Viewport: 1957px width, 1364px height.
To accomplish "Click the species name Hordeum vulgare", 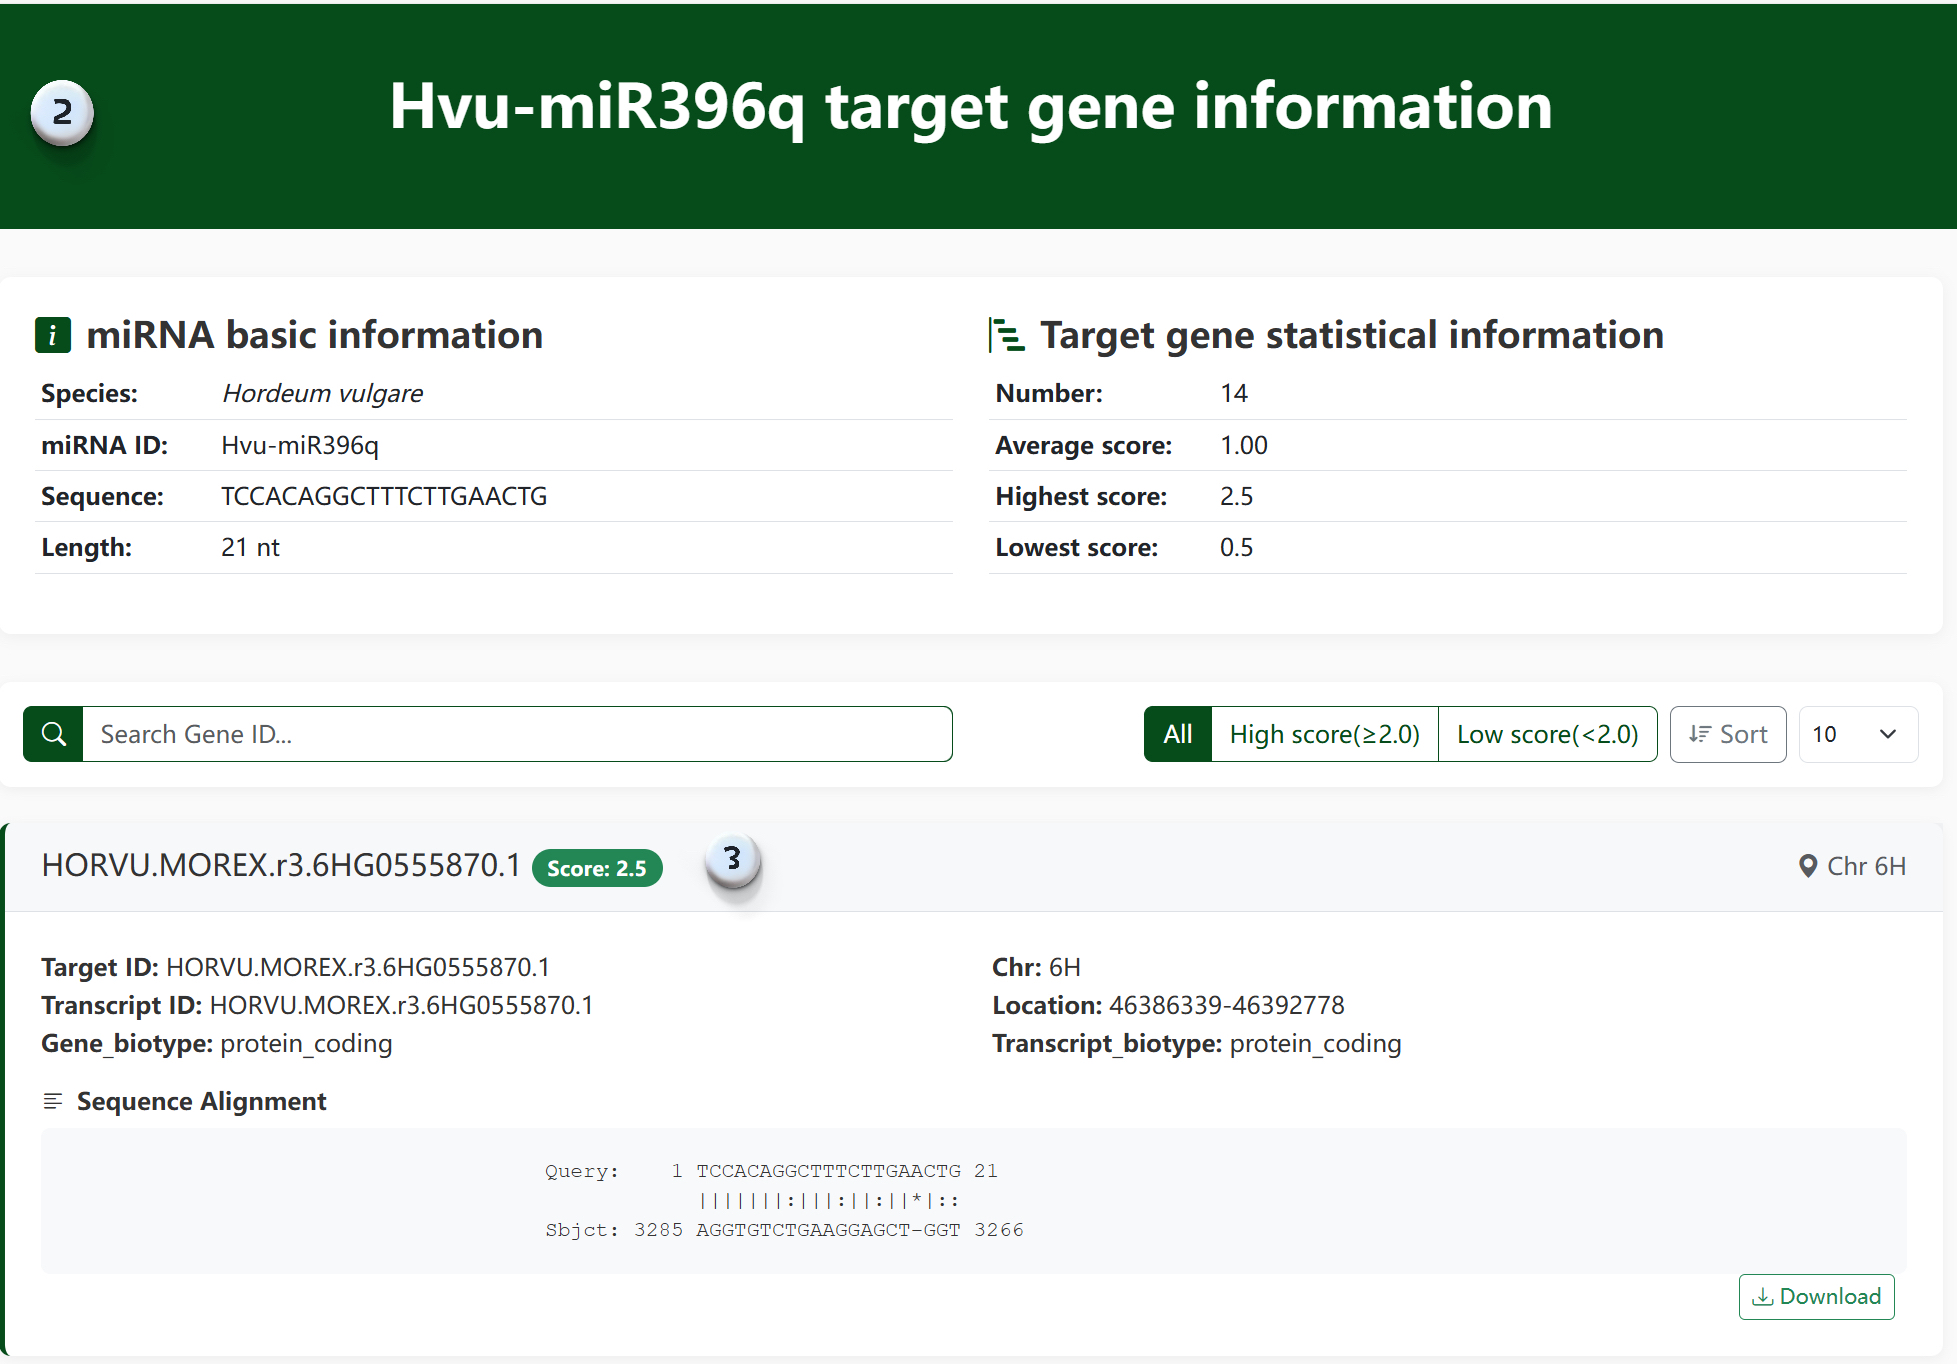I will pyautogui.click(x=322, y=393).
